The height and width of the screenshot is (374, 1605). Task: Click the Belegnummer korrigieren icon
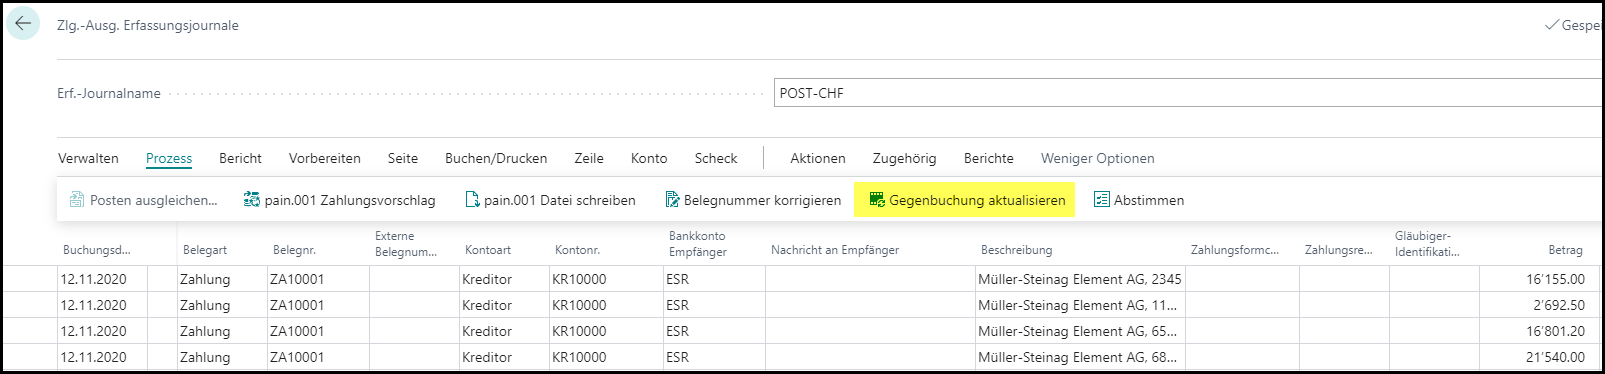point(673,200)
